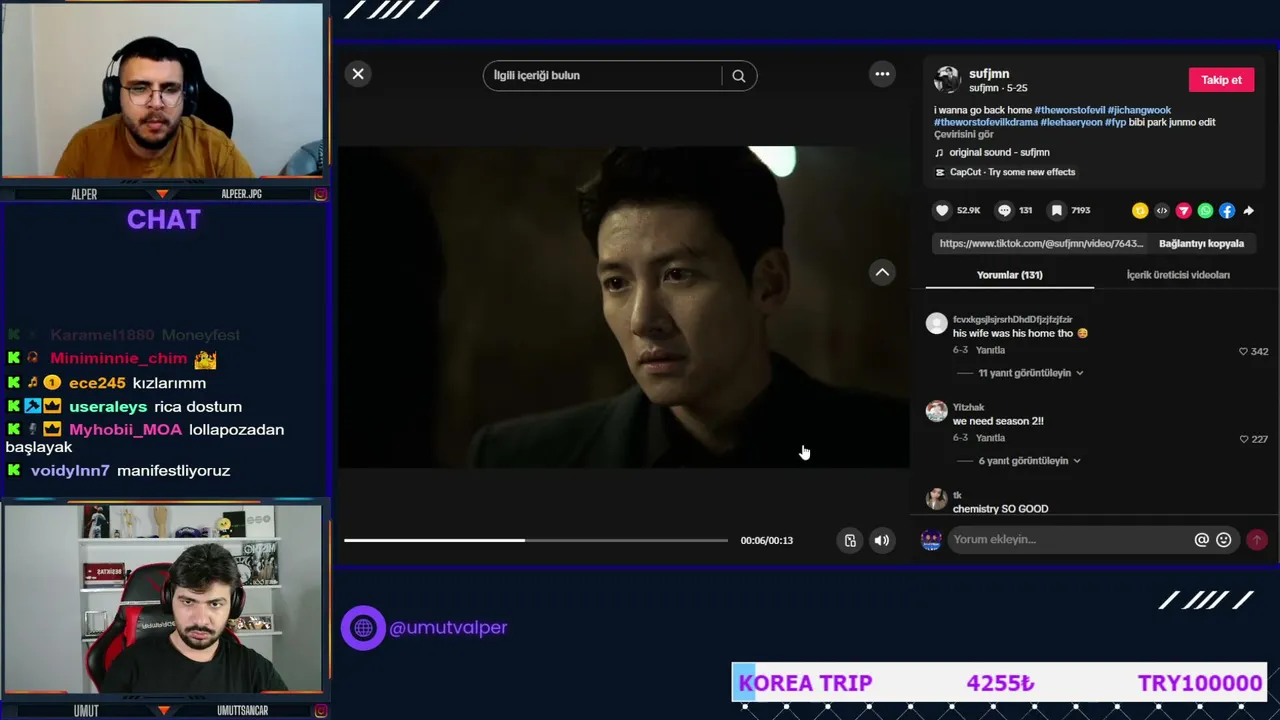
Task: Like the video with heart icon
Action: [x=942, y=211]
